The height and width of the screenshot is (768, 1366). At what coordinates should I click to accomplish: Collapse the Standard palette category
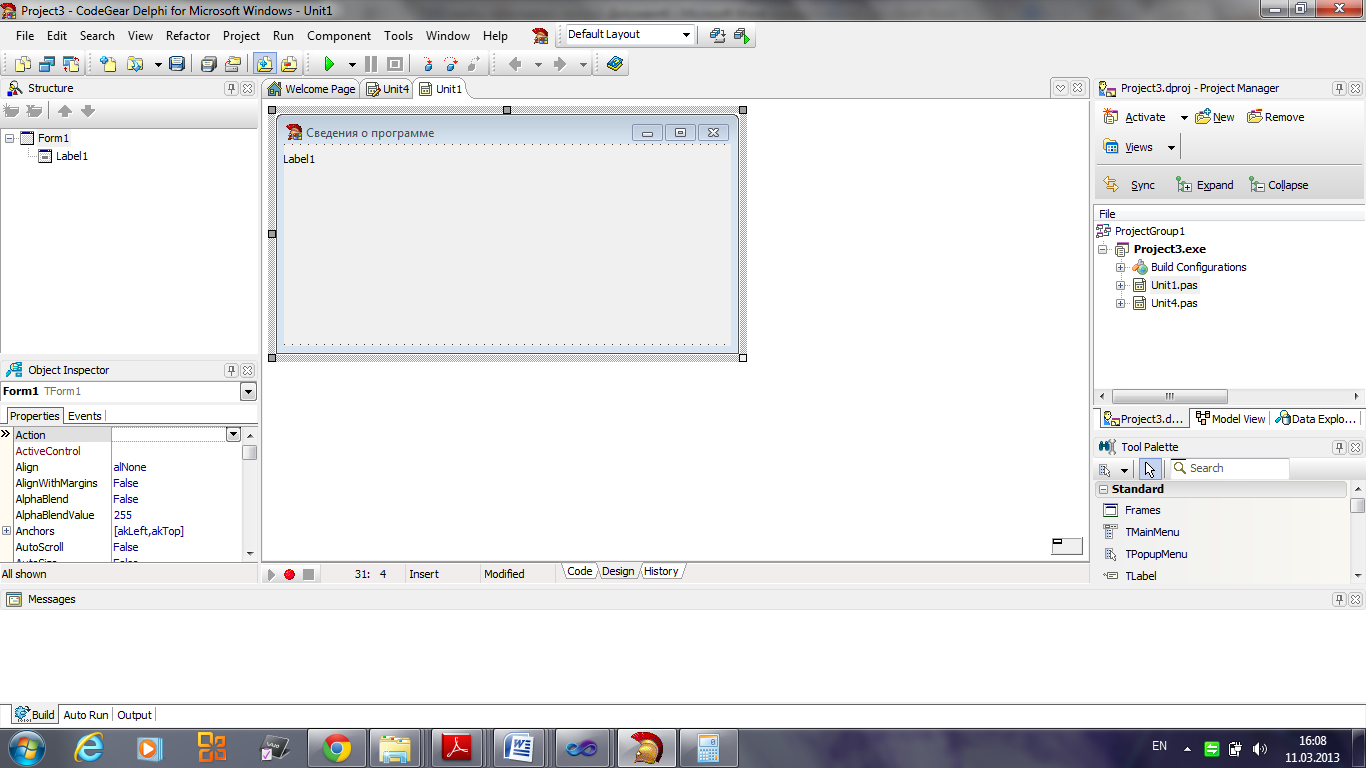tap(1104, 490)
